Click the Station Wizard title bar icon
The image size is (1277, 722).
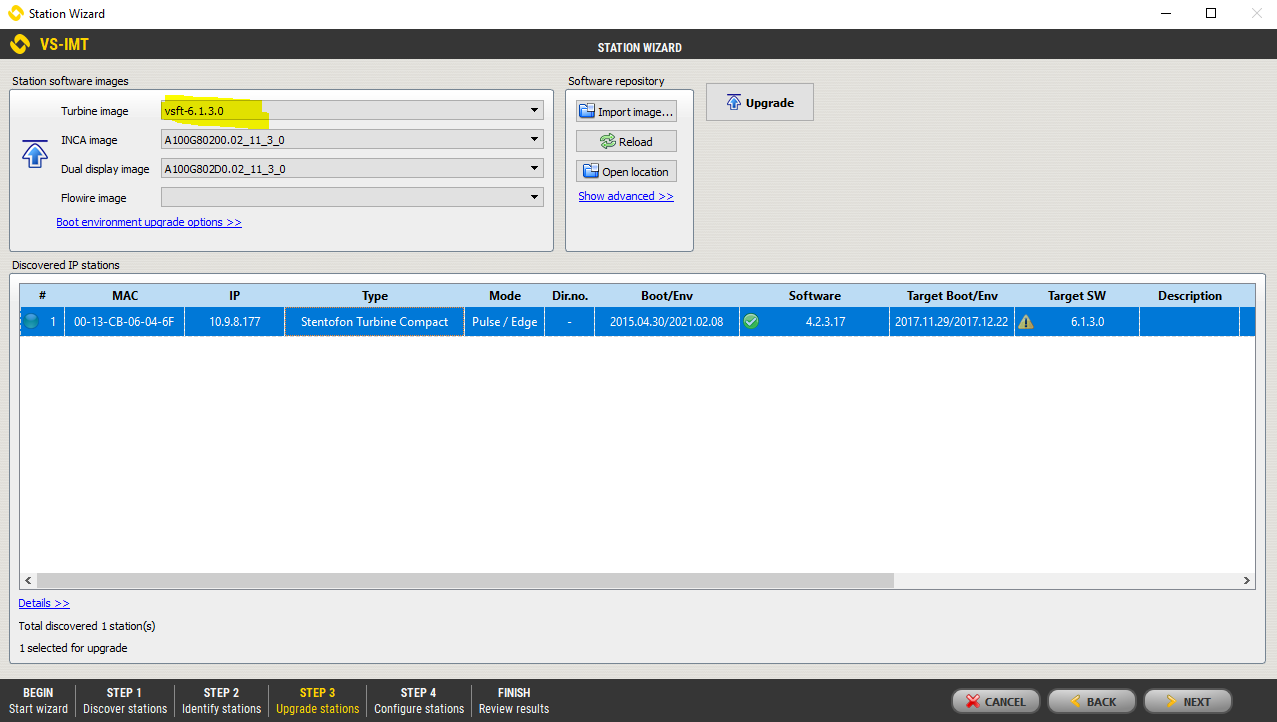15,13
